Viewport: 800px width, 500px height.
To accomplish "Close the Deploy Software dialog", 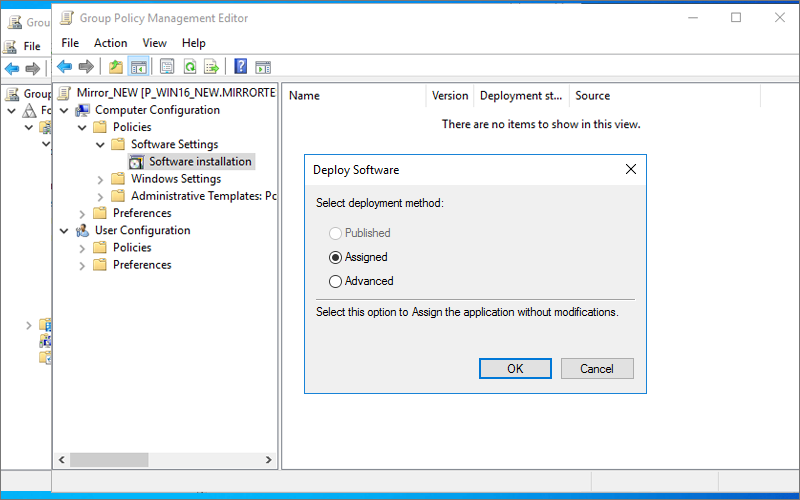I will [x=631, y=169].
